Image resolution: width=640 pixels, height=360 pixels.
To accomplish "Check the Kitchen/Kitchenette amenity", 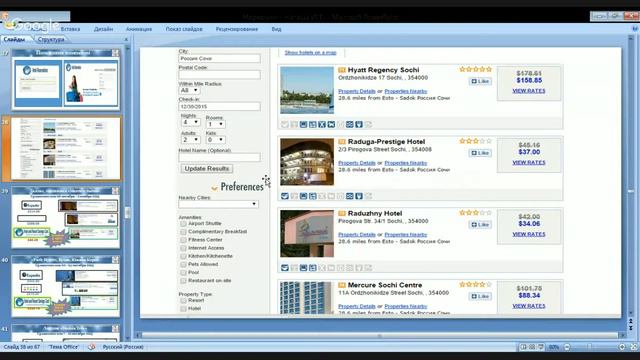I will pos(183,256).
